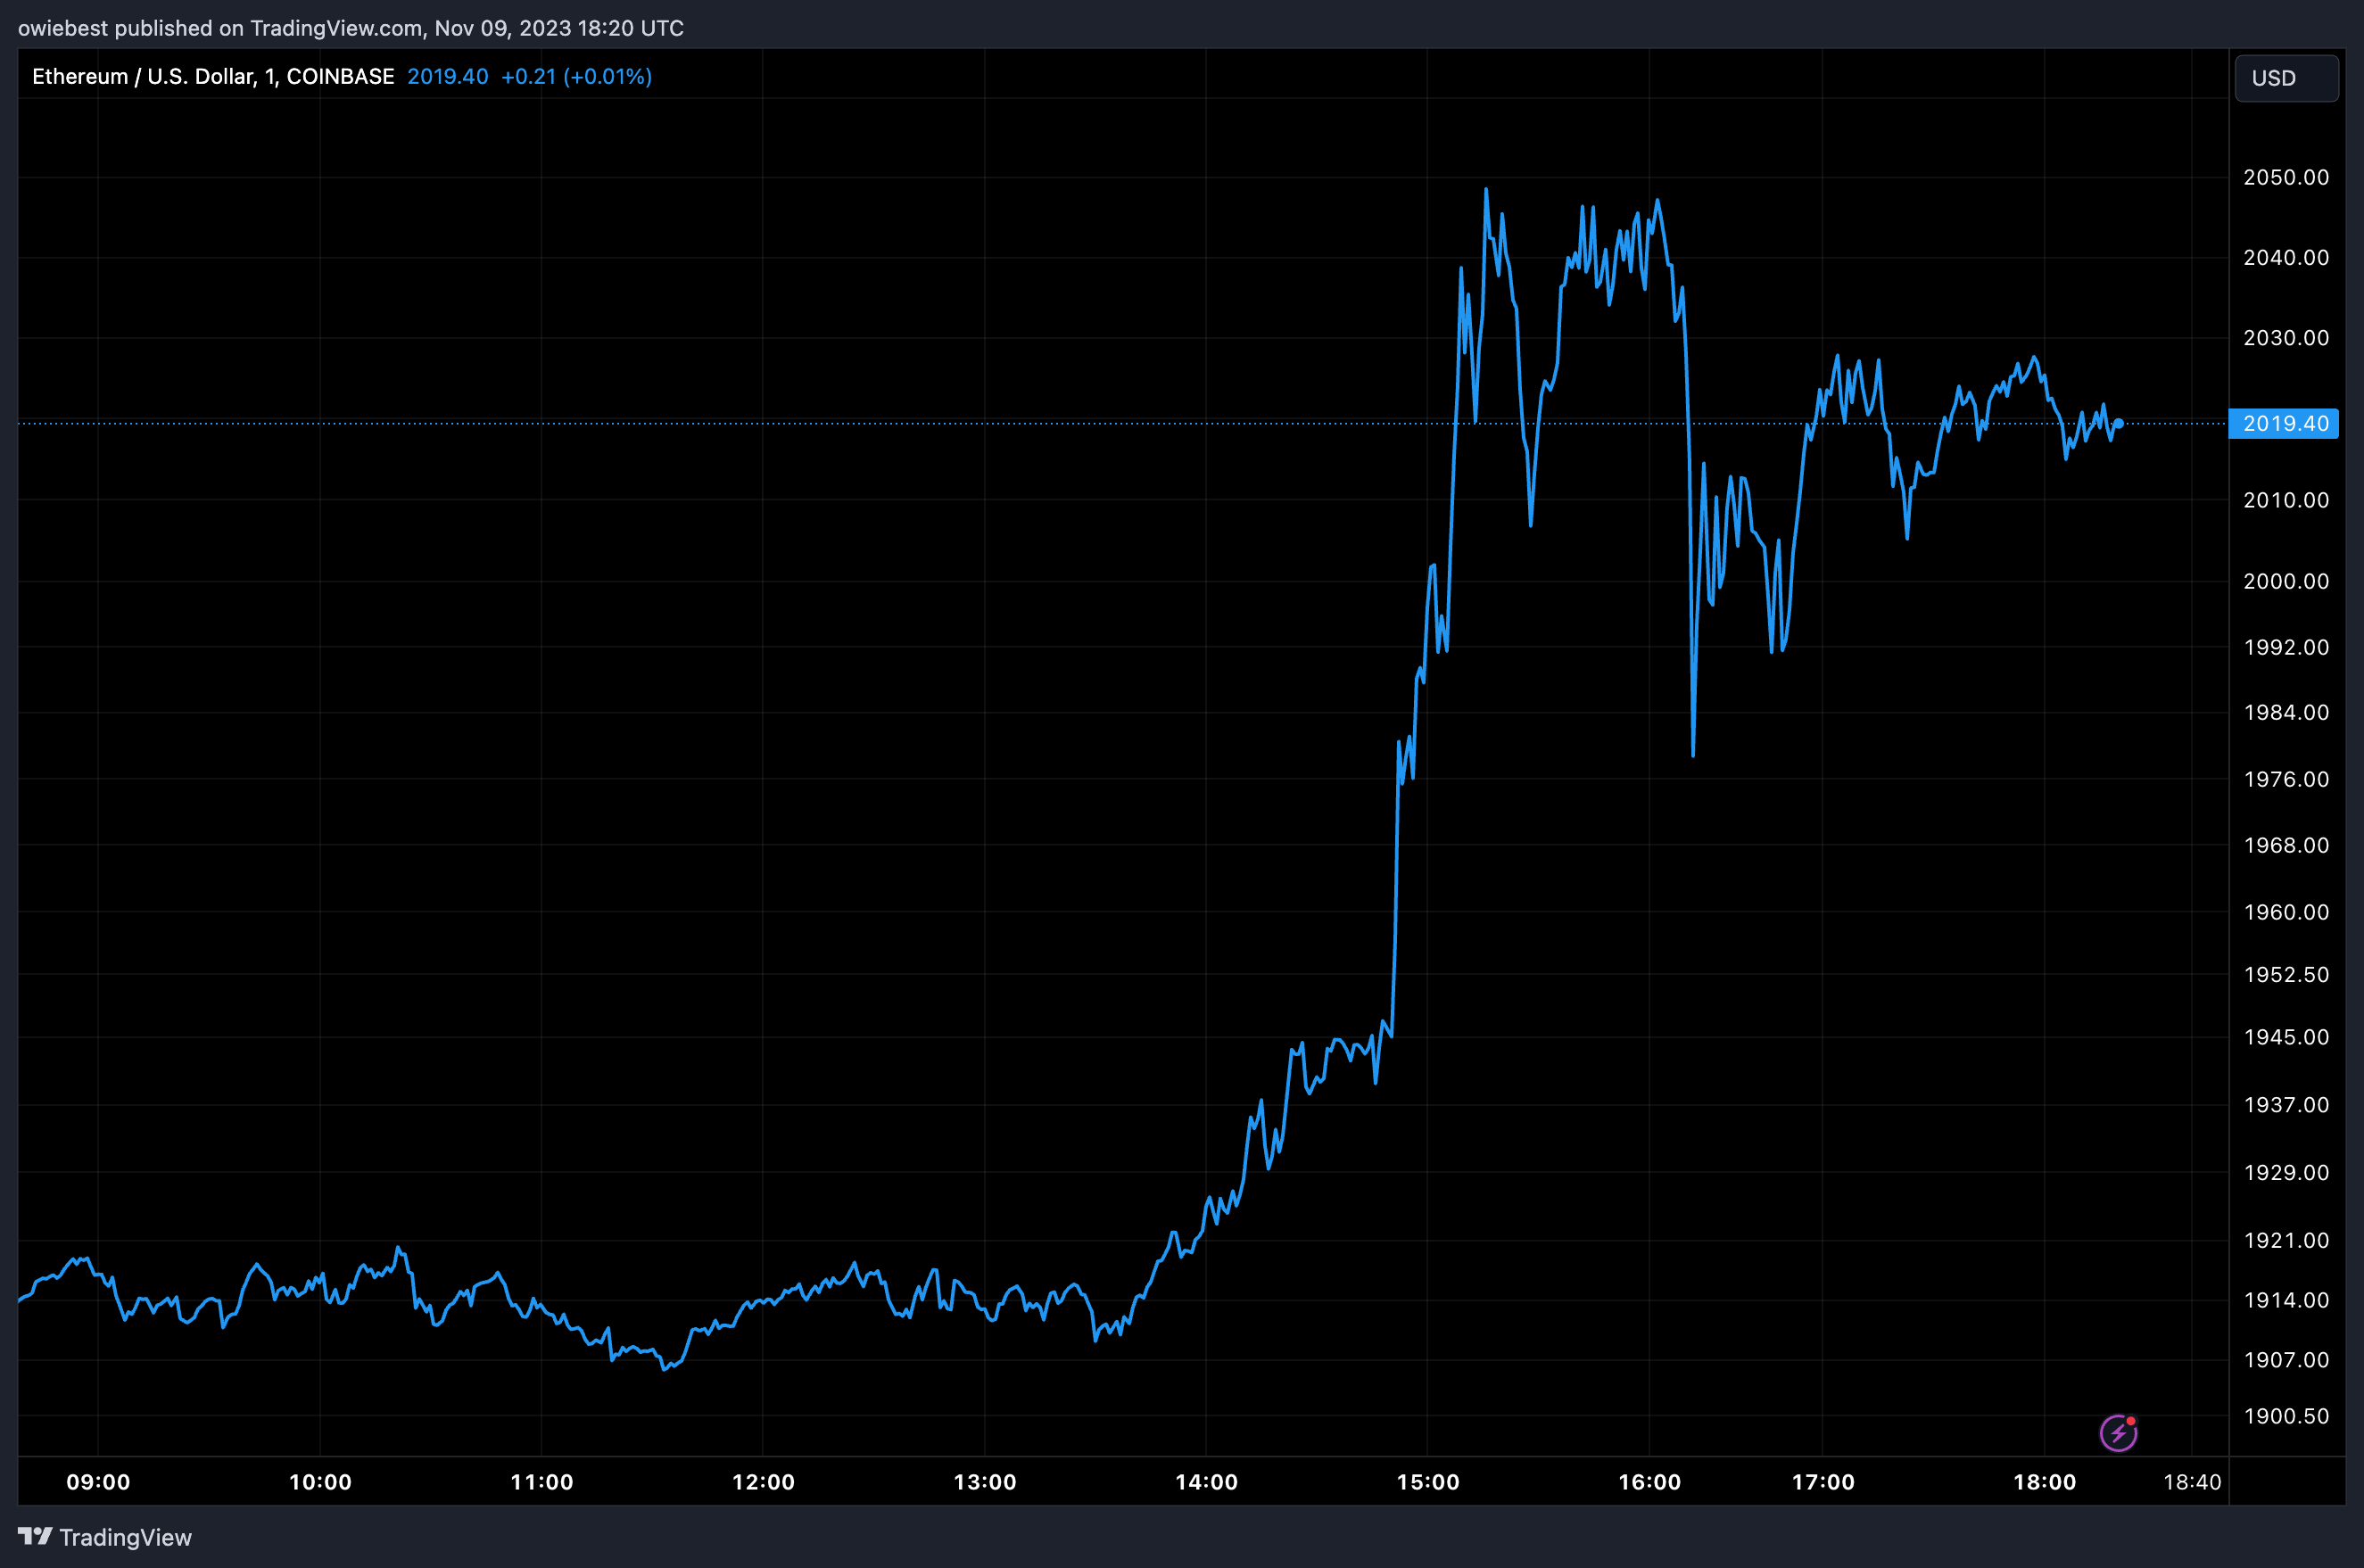Click the 2010.00 price axis label

(x=2286, y=499)
